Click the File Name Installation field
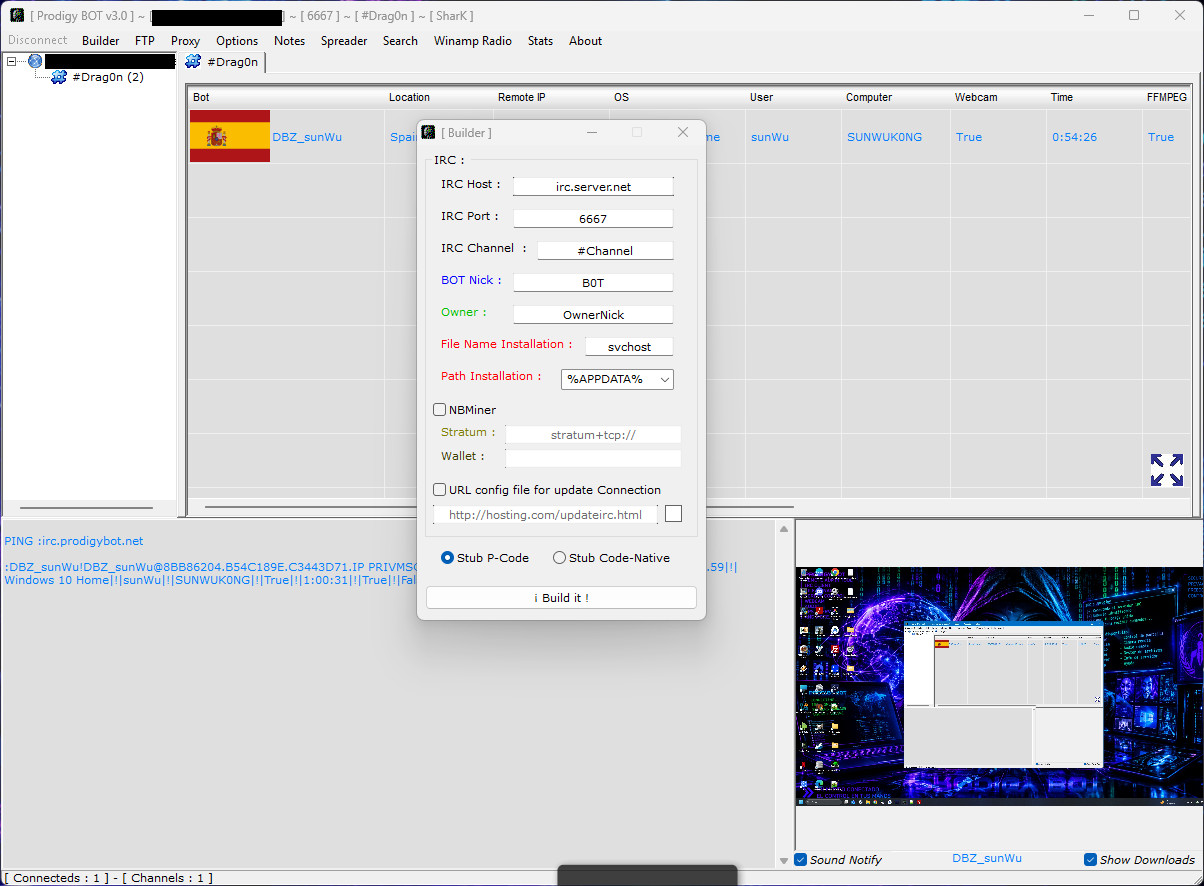 (x=629, y=346)
